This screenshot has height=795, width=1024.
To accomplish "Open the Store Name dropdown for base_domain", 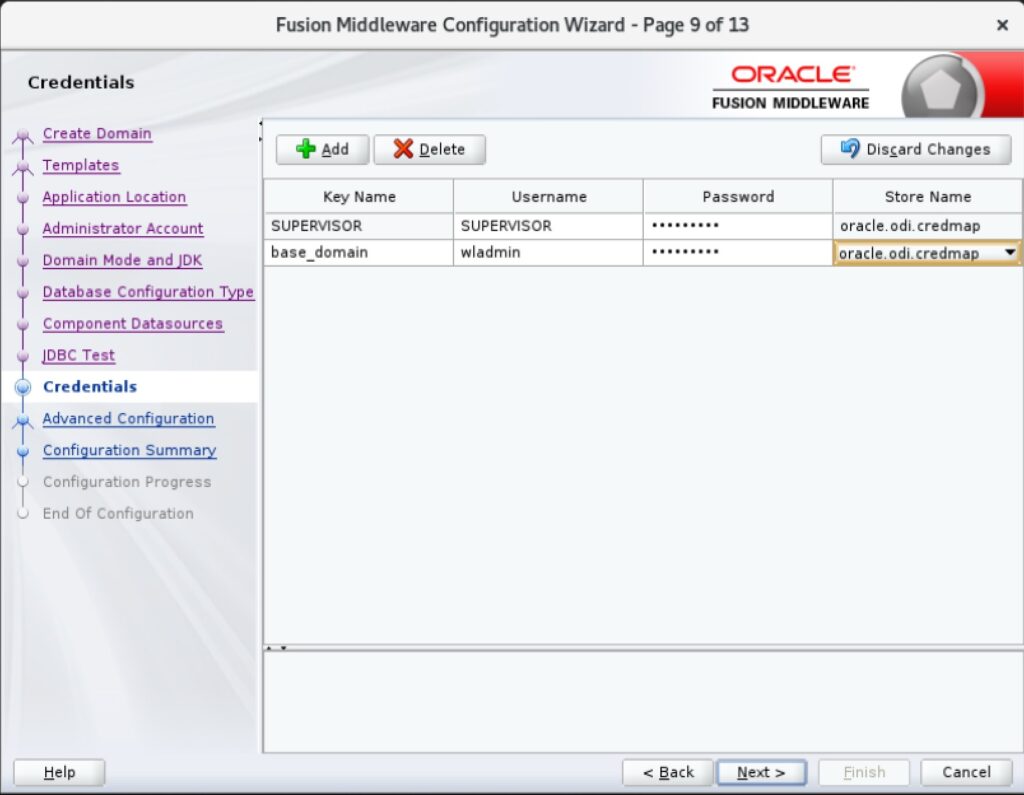I will click(x=1010, y=253).
